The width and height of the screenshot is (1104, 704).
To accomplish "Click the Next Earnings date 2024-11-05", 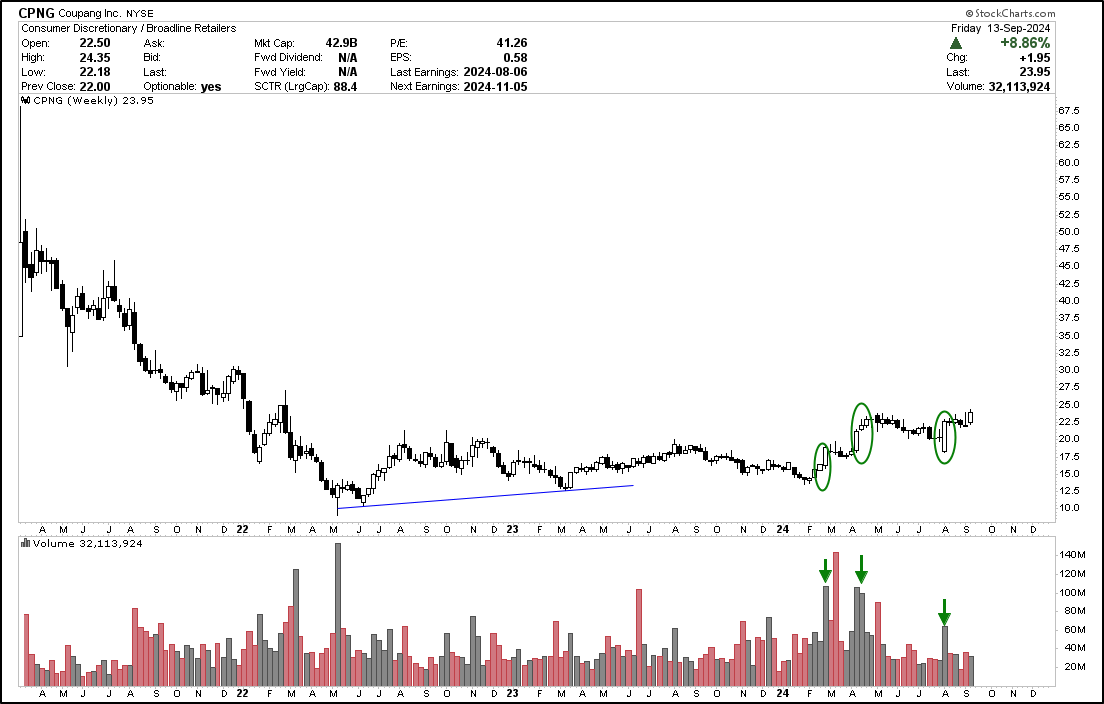I will [x=495, y=87].
